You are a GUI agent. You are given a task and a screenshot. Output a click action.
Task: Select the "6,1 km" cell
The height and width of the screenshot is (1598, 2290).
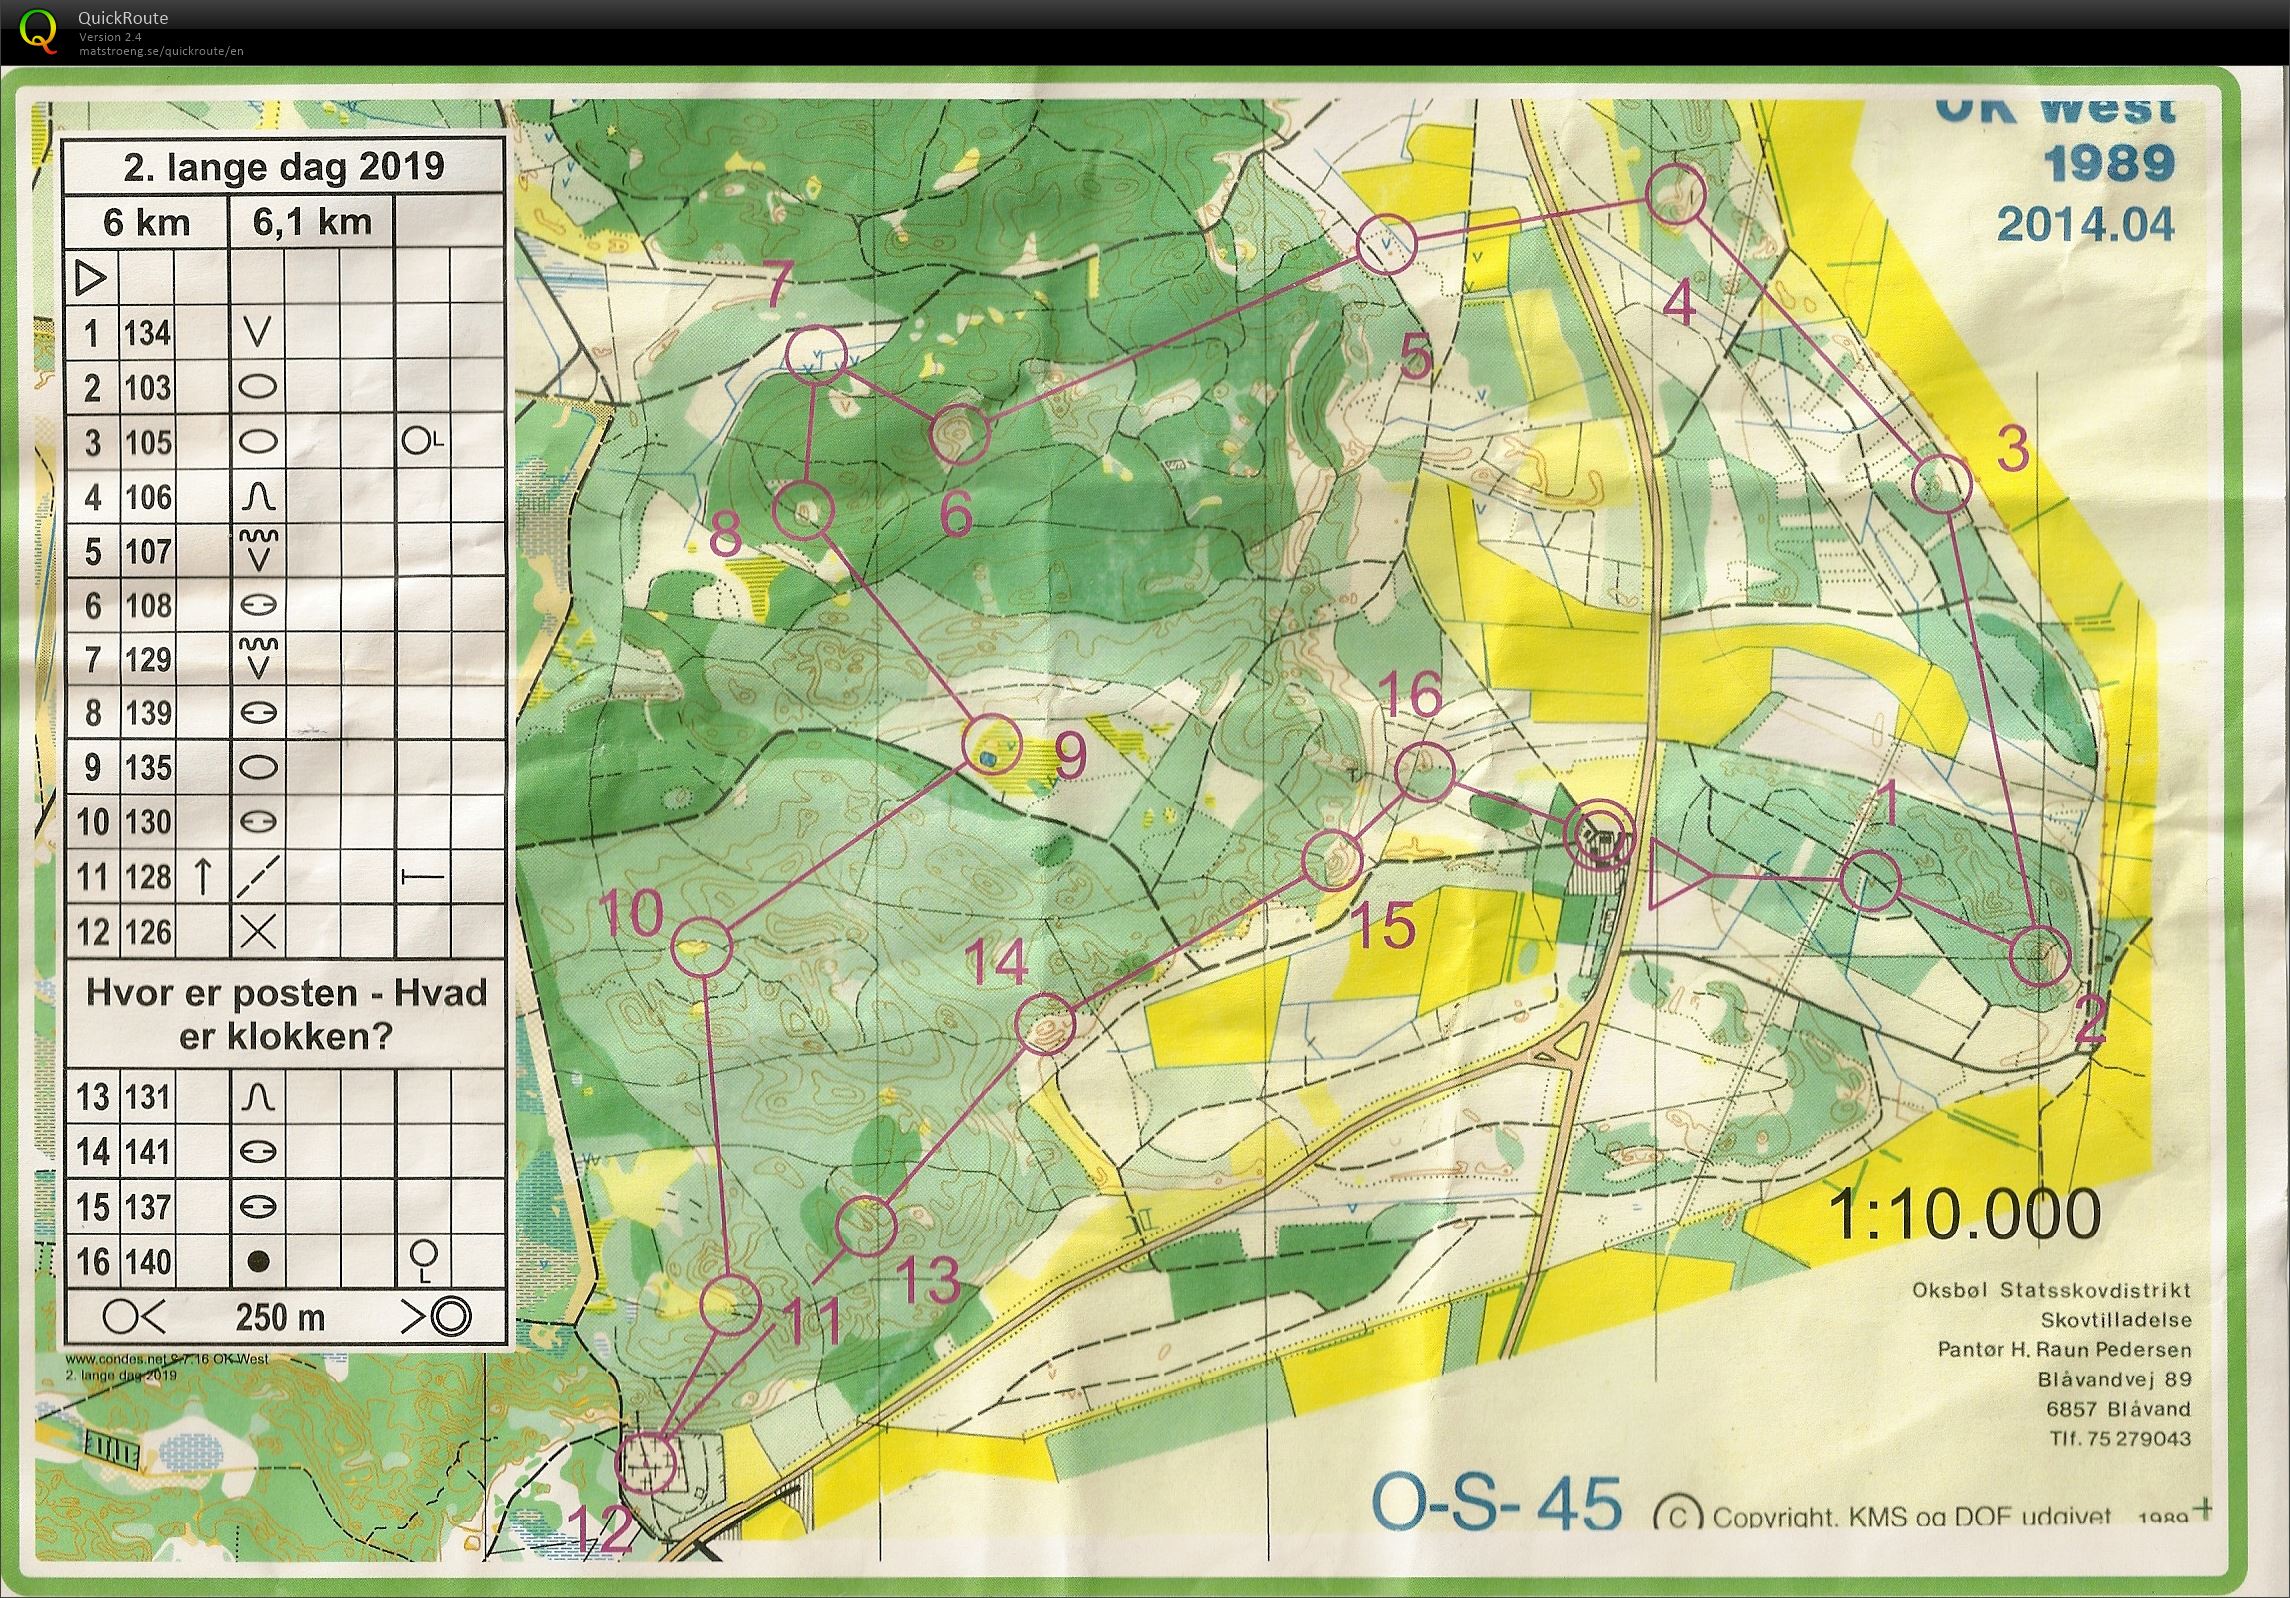[x=312, y=221]
